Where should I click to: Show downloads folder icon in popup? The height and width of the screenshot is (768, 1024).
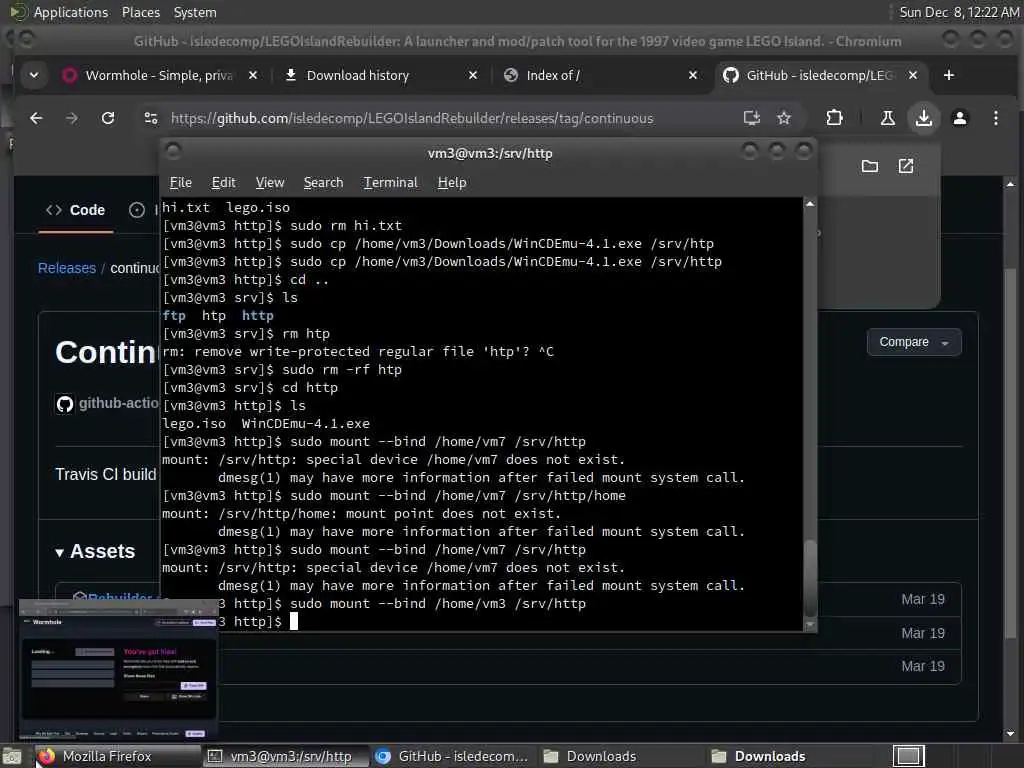pyautogui.click(x=869, y=166)
